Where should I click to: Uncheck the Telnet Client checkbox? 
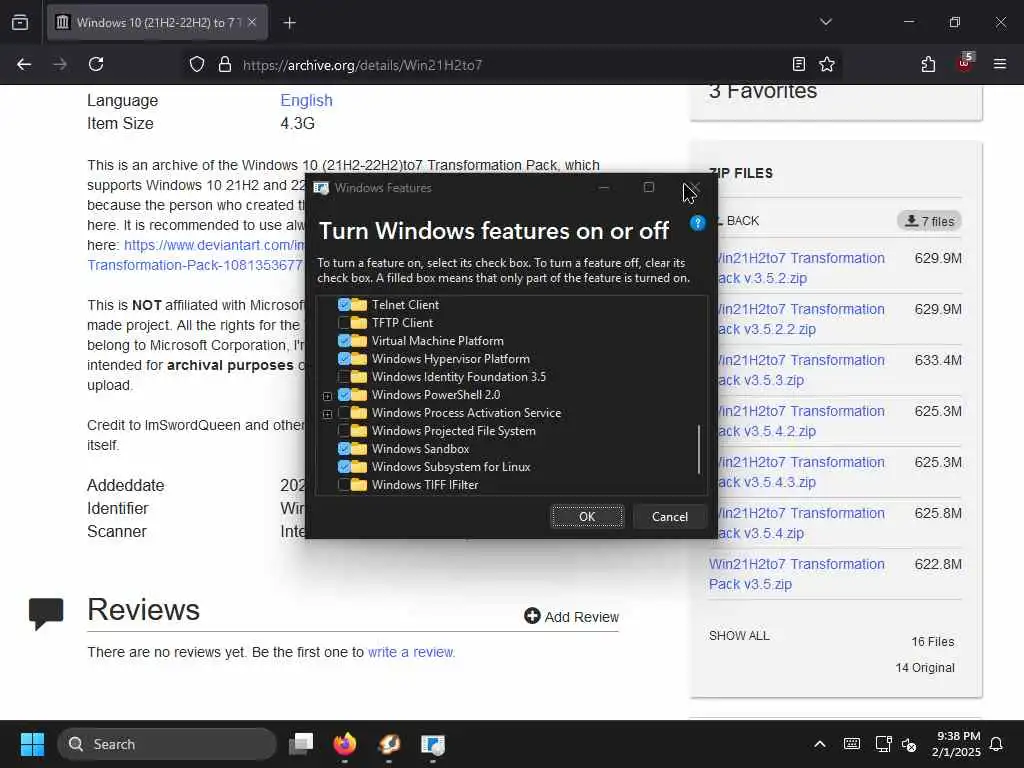coord(344,305)
